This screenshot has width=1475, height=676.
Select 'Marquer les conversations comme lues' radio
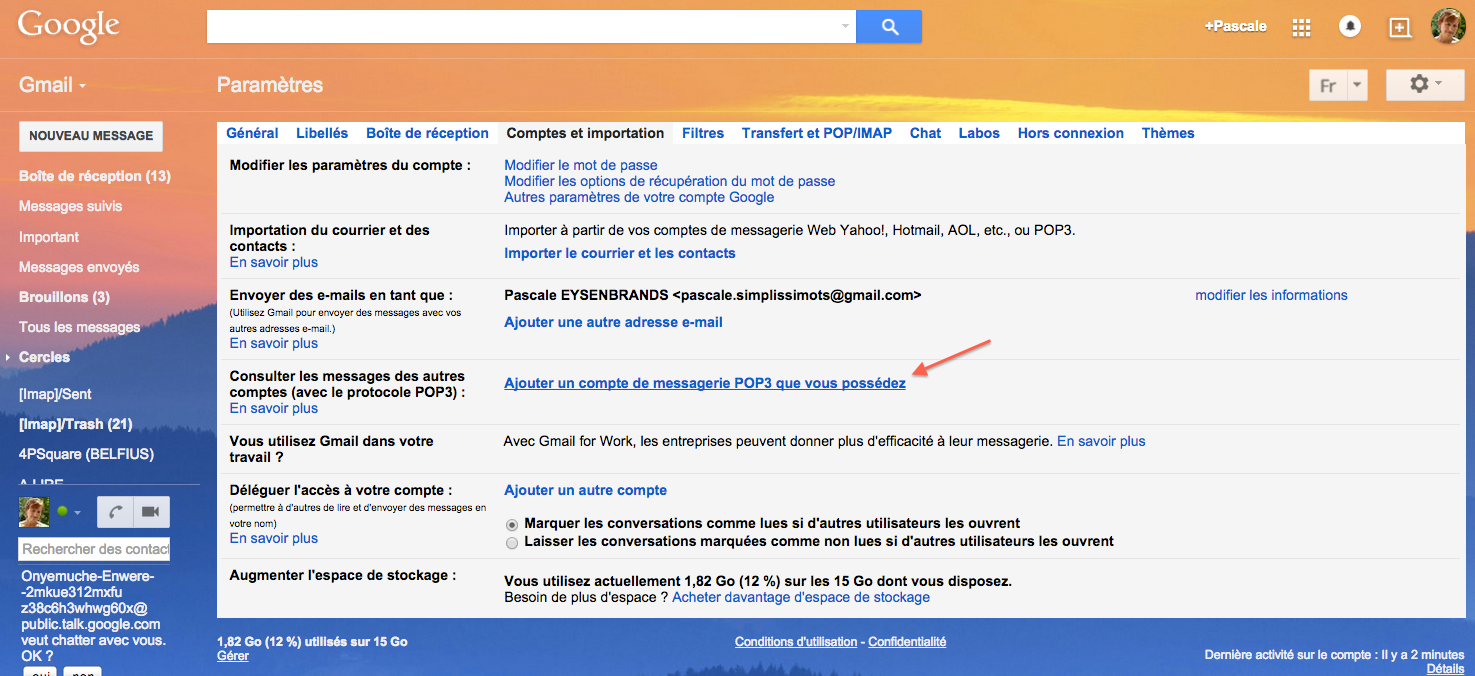512,524
